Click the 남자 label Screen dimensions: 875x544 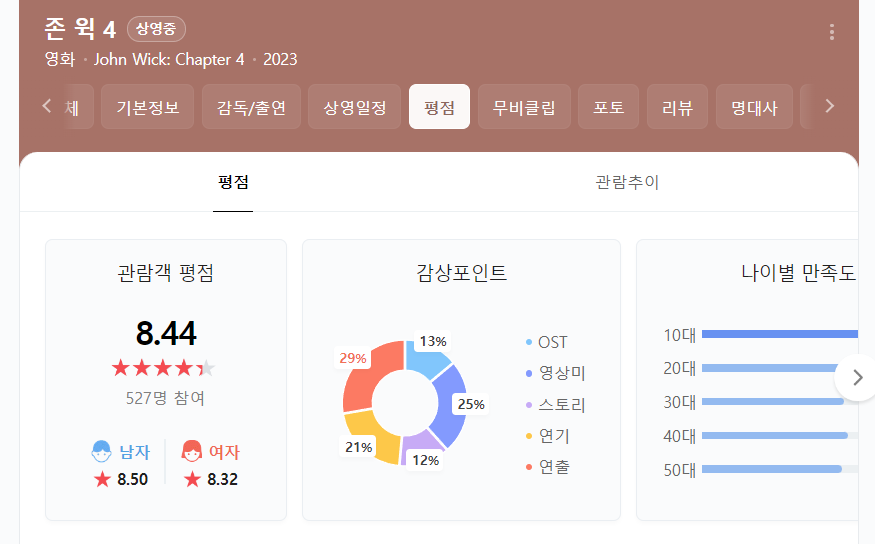[x=134, y=451]
